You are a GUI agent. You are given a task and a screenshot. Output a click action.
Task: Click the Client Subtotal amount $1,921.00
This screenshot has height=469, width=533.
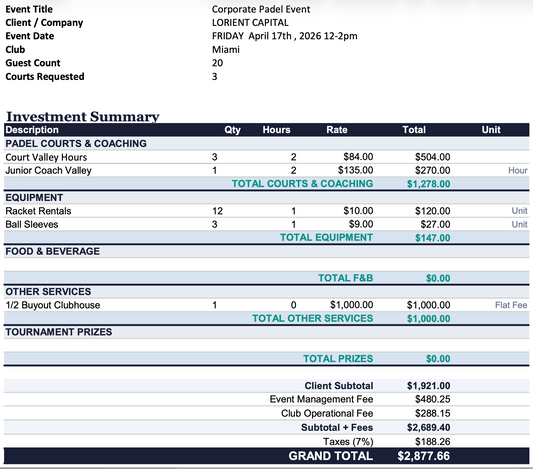tap(429, 386)
